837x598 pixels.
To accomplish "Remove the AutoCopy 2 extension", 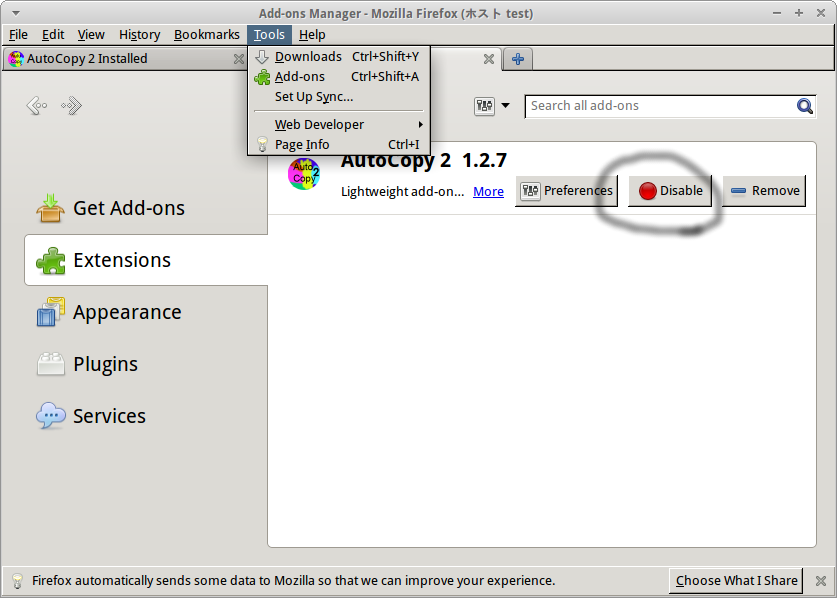I will click(x=764, y=191).
